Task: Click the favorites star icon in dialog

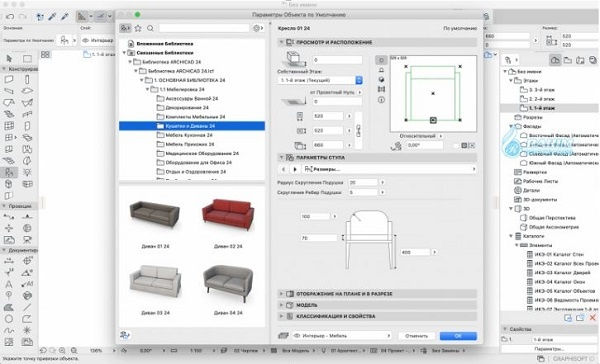Action: coord(138,28)
